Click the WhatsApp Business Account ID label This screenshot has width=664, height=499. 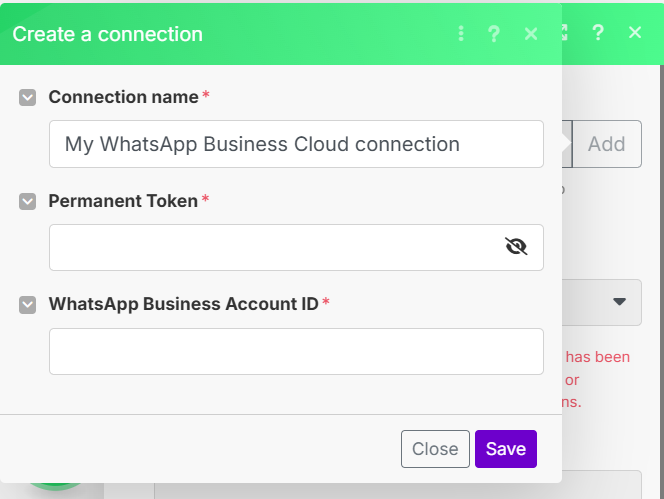[183, 304]
